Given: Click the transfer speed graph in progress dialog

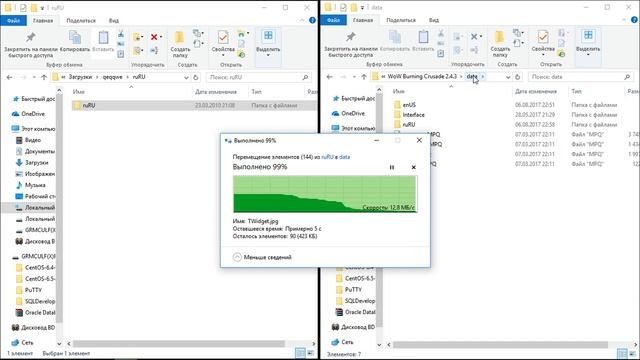Looking at the screenshot, I should [x=325, y=194].
